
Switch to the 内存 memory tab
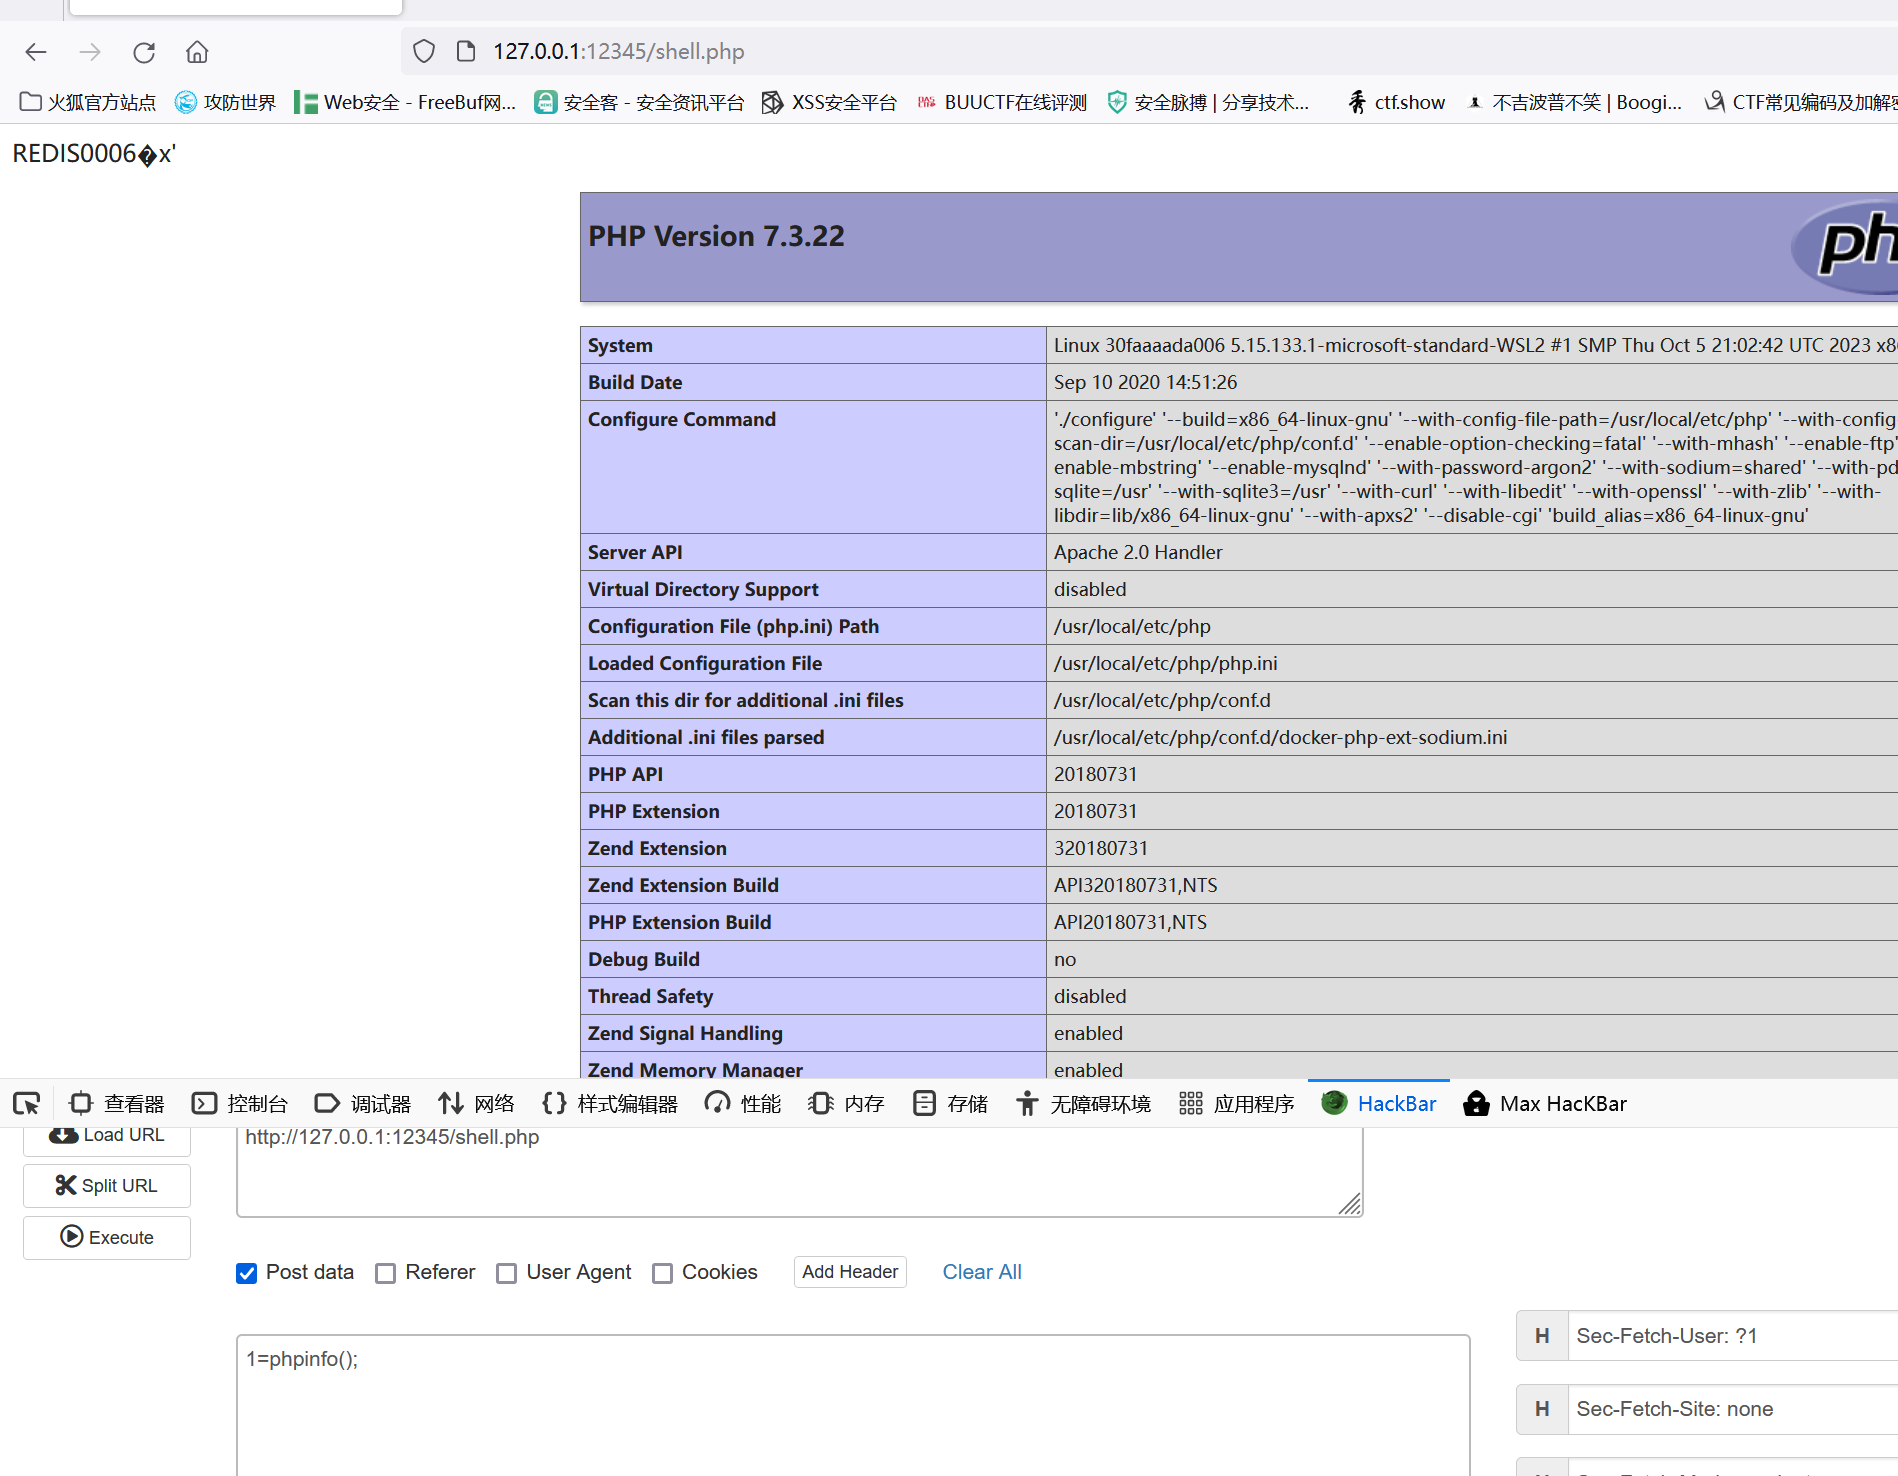(847, 1103)
